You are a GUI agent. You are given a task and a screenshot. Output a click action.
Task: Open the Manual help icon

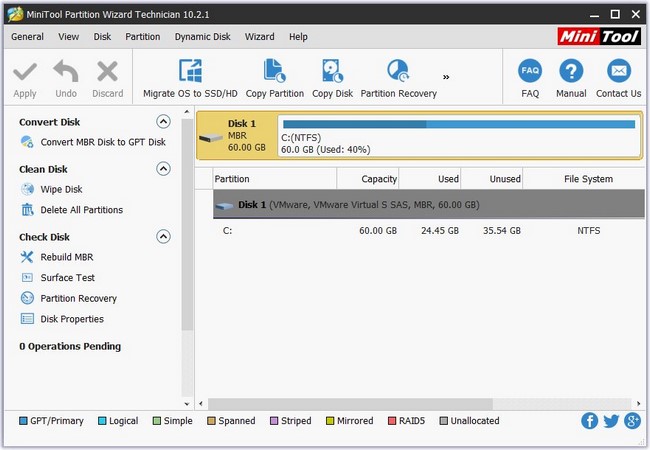(571, 71)
